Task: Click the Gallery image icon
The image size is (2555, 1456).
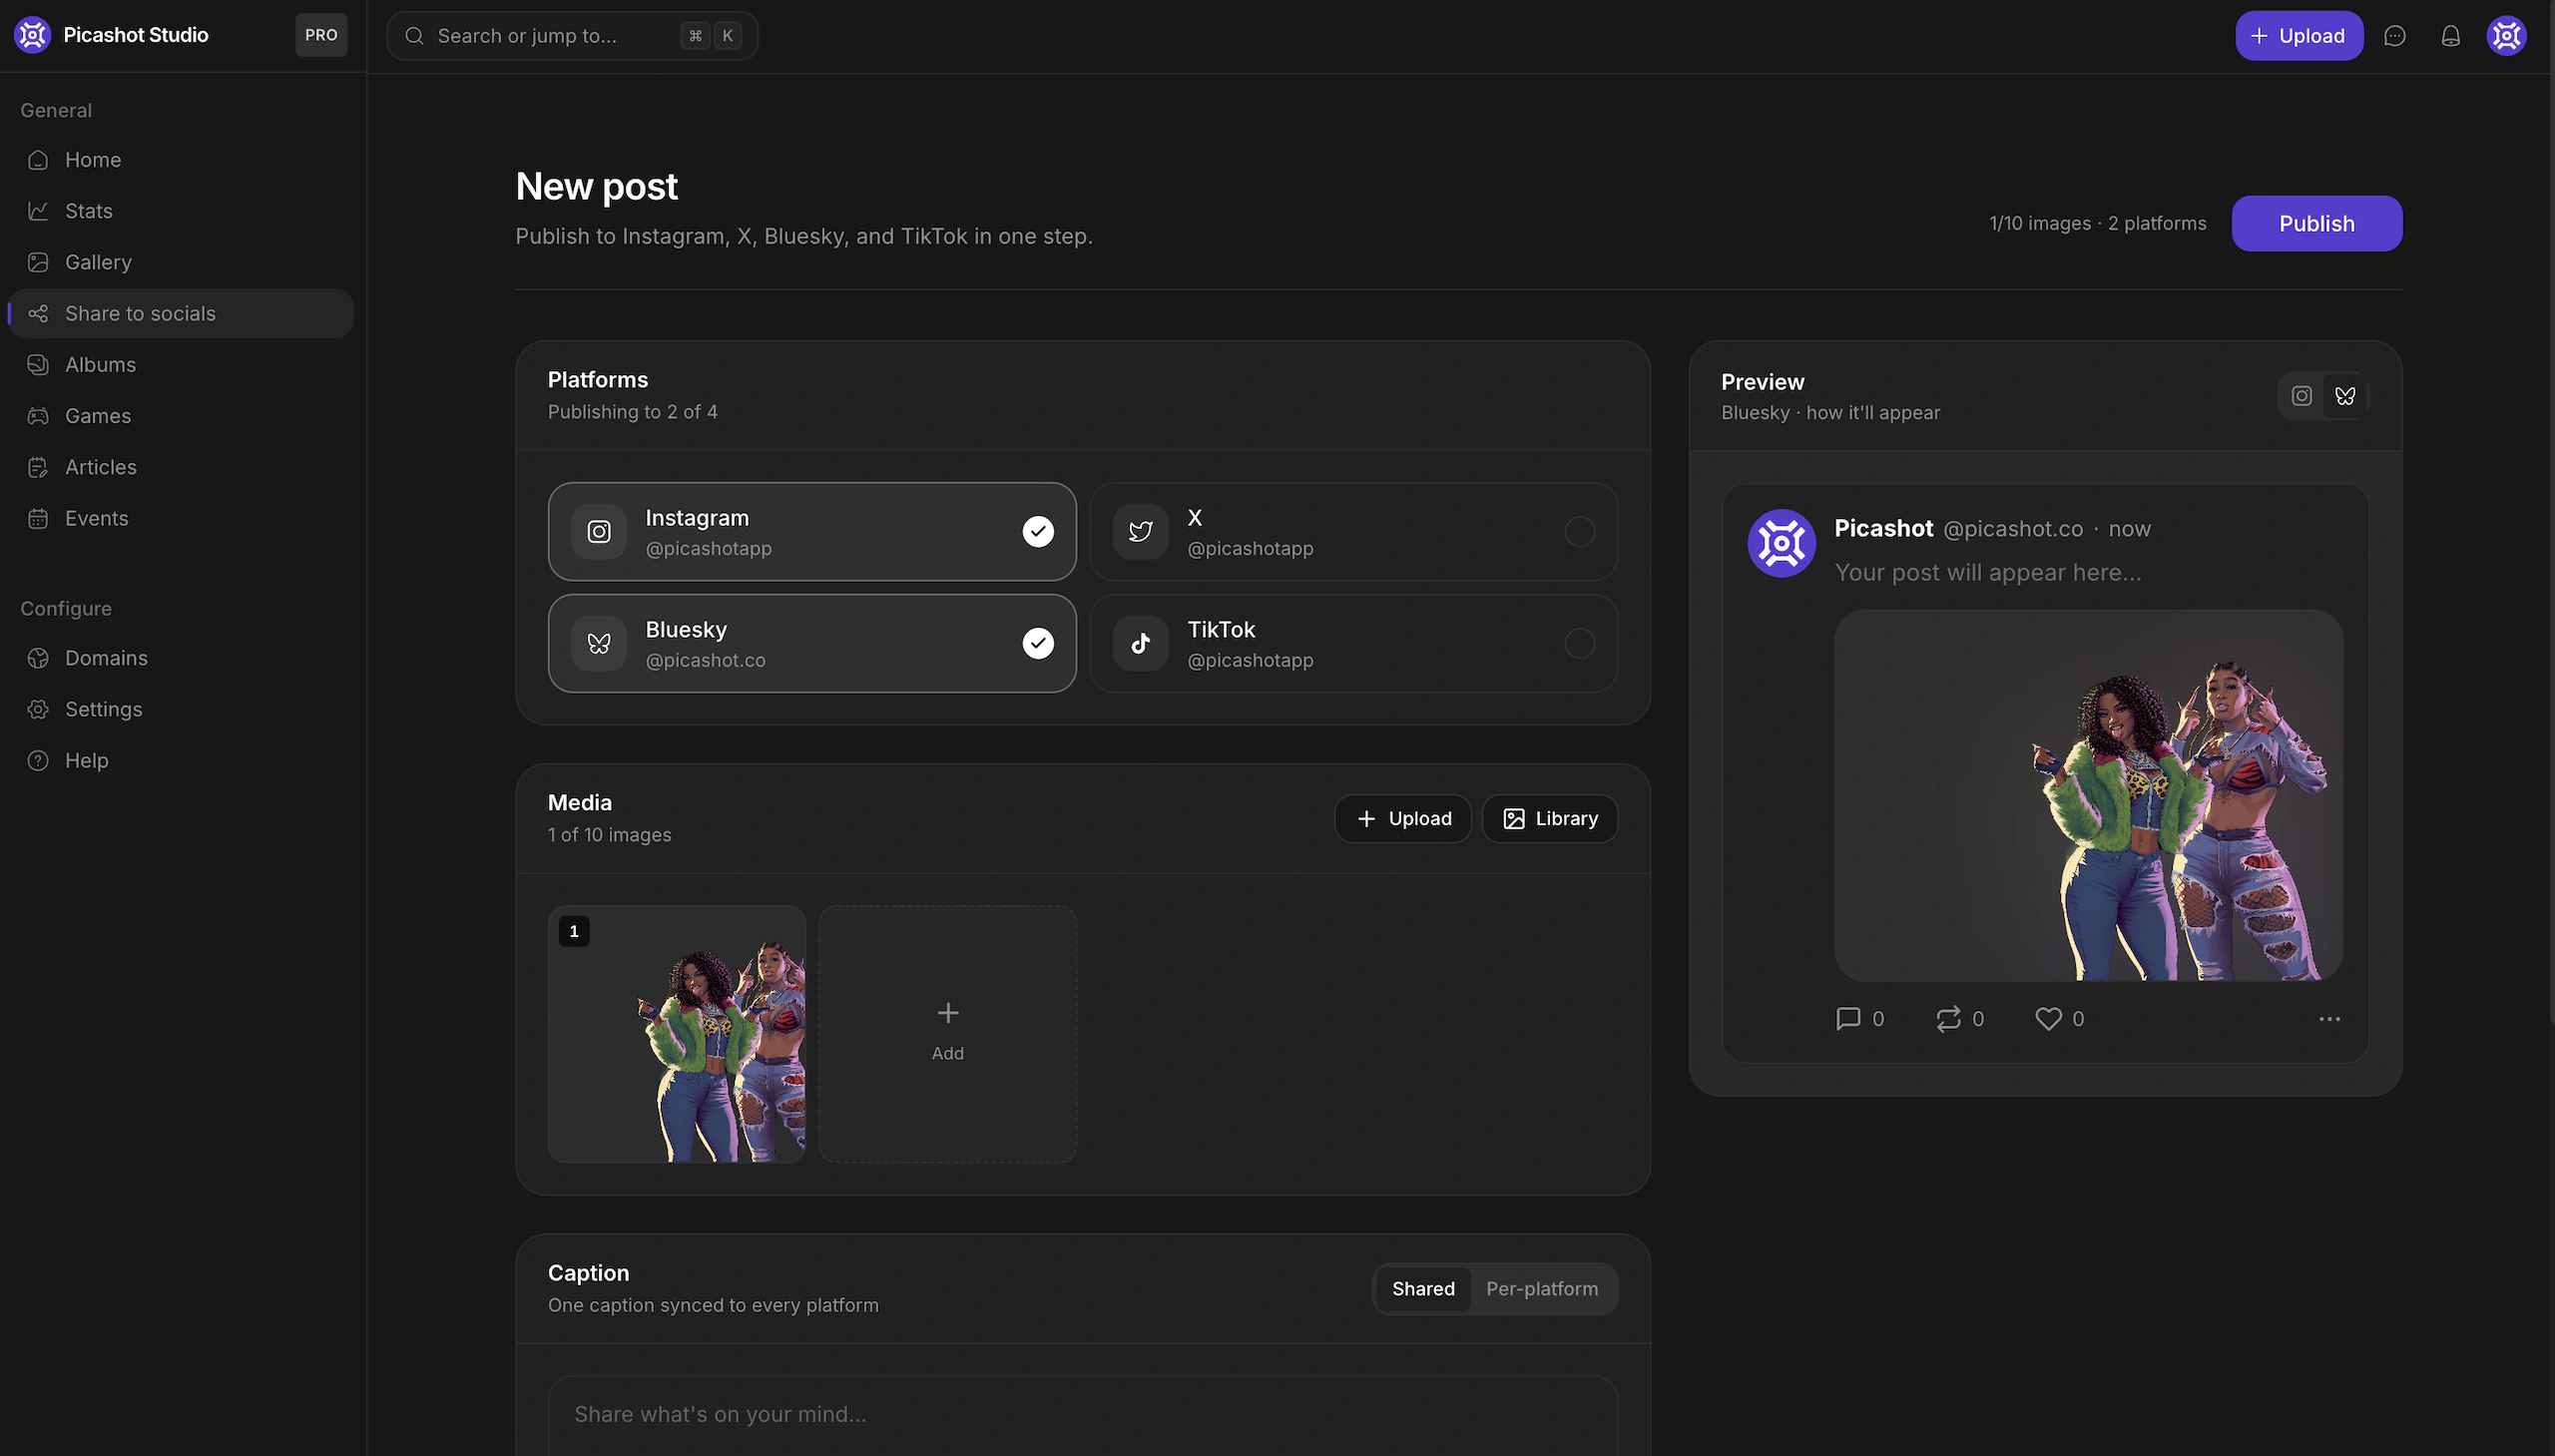Action: (38, 262)
